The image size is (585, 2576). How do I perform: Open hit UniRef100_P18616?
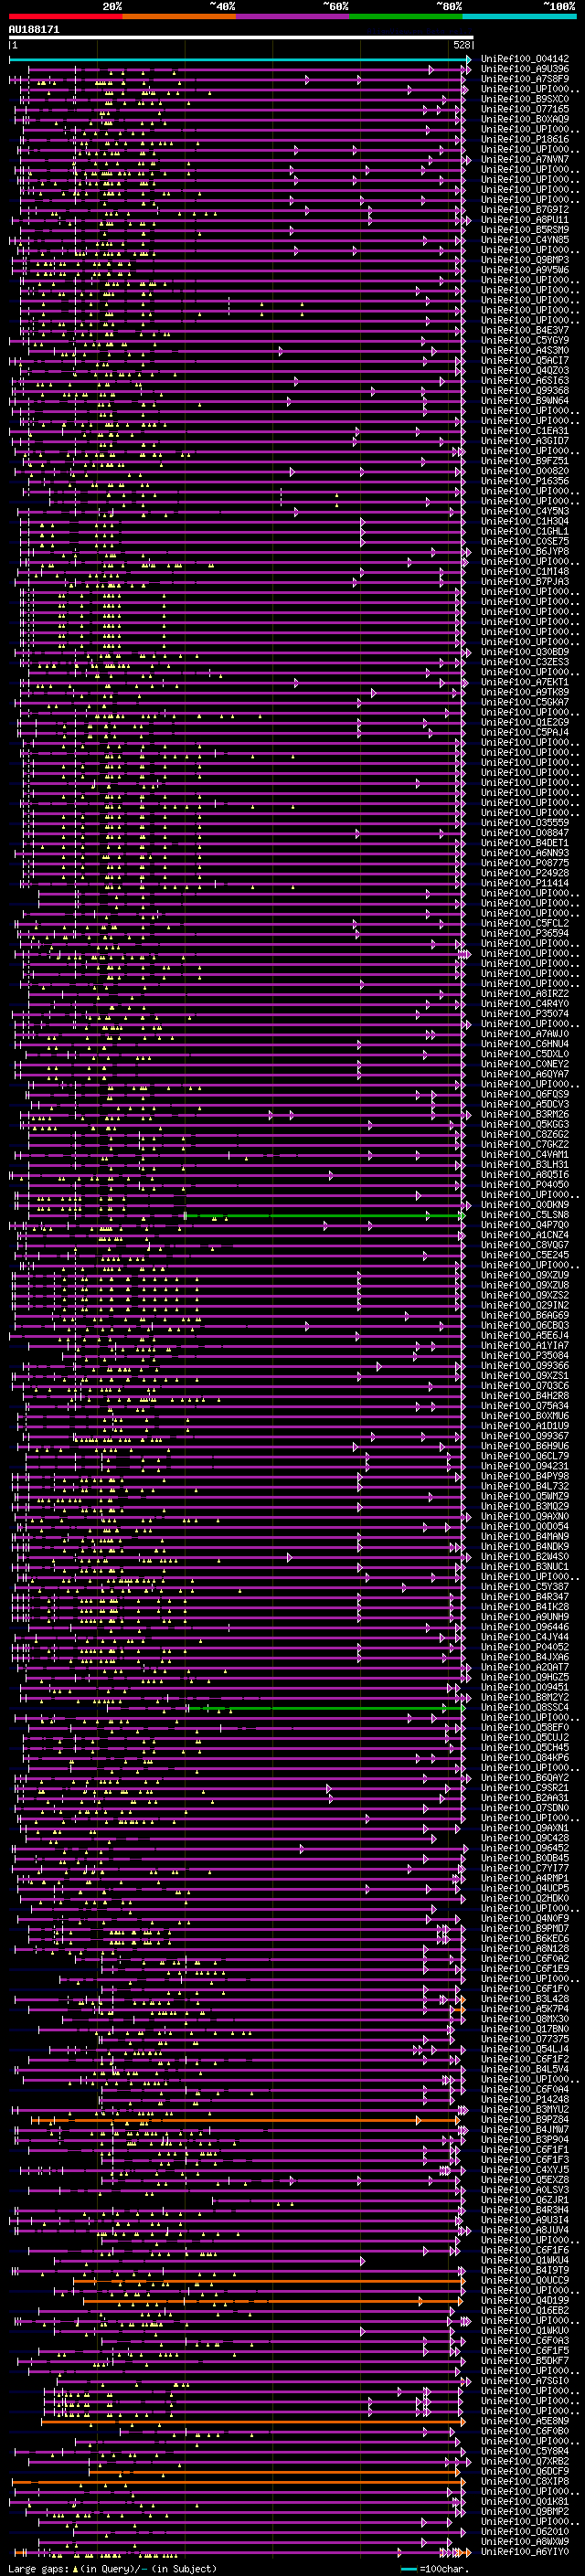tap(525, 140)
